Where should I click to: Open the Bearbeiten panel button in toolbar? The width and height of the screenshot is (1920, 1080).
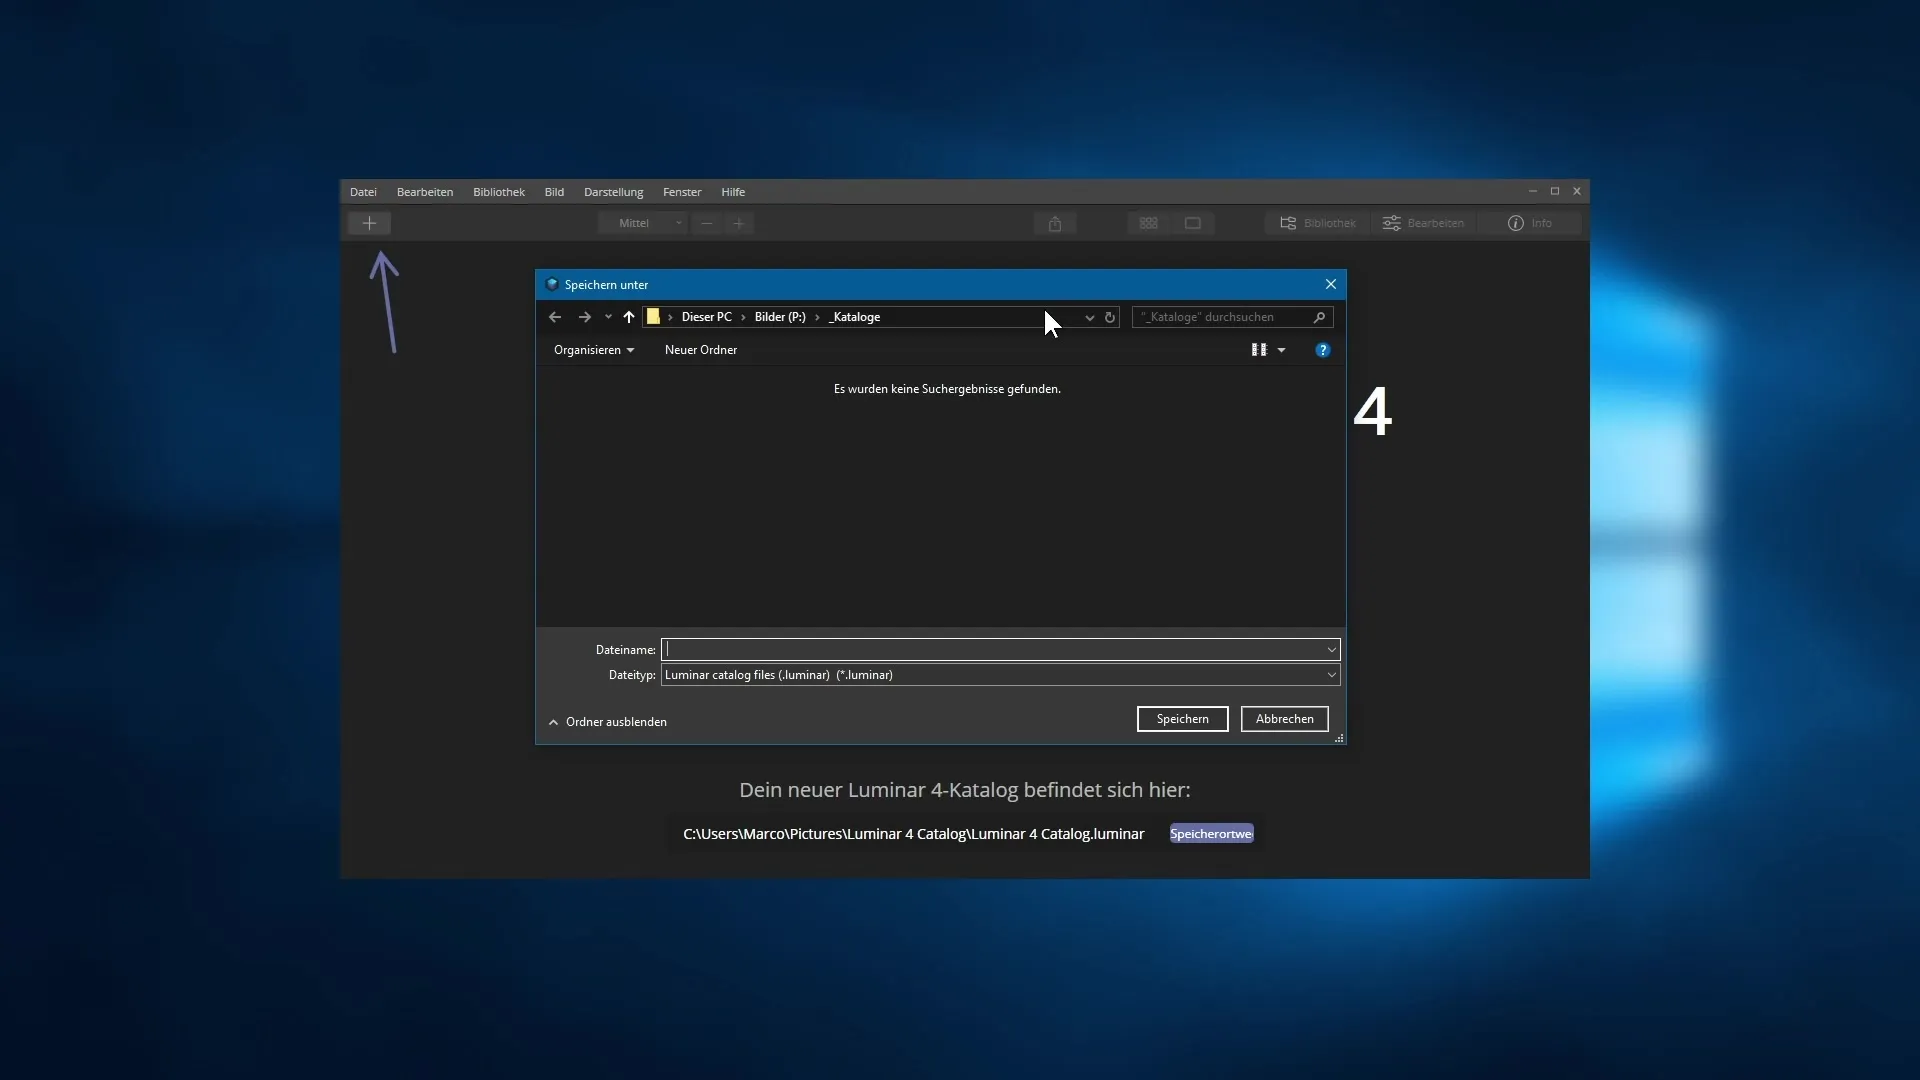point(1423,223)
